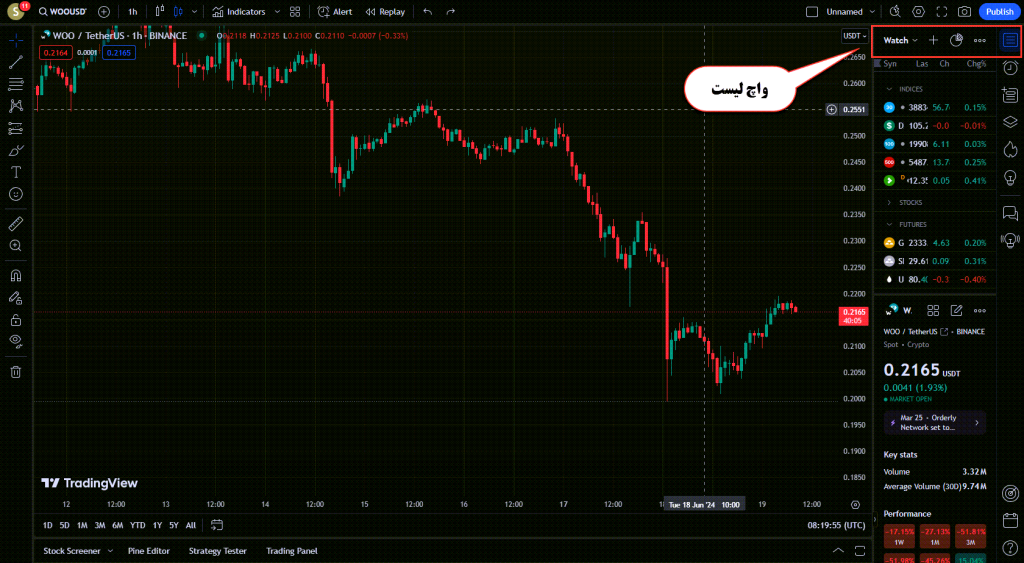
Task: Click the add symbol plus in watchlist header
Action: click(933, 40)
